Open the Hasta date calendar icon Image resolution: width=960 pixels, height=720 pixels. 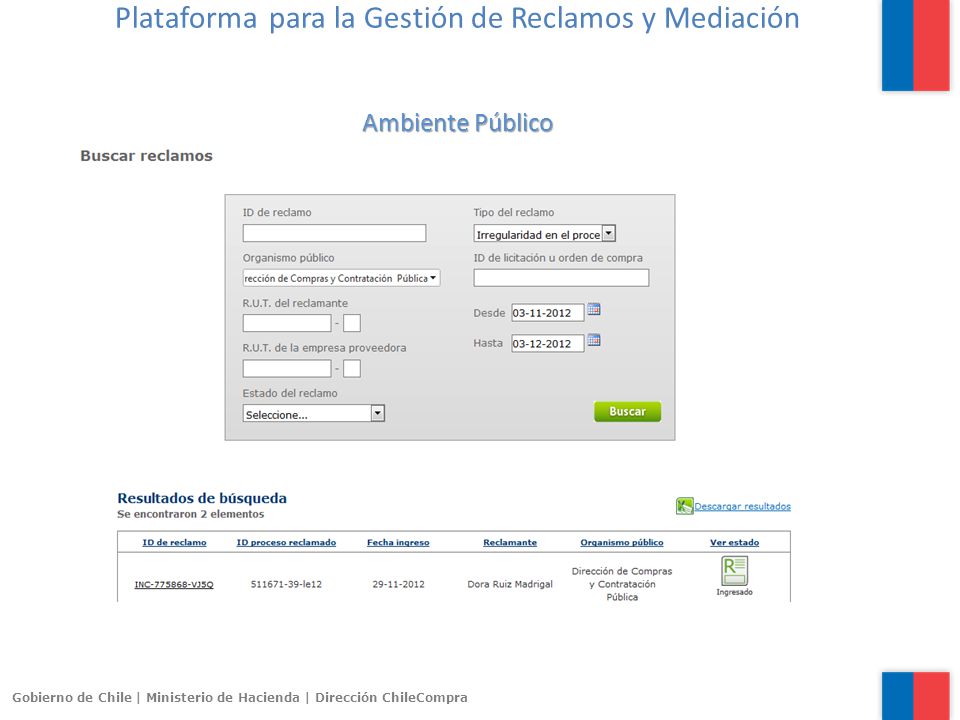593,340
